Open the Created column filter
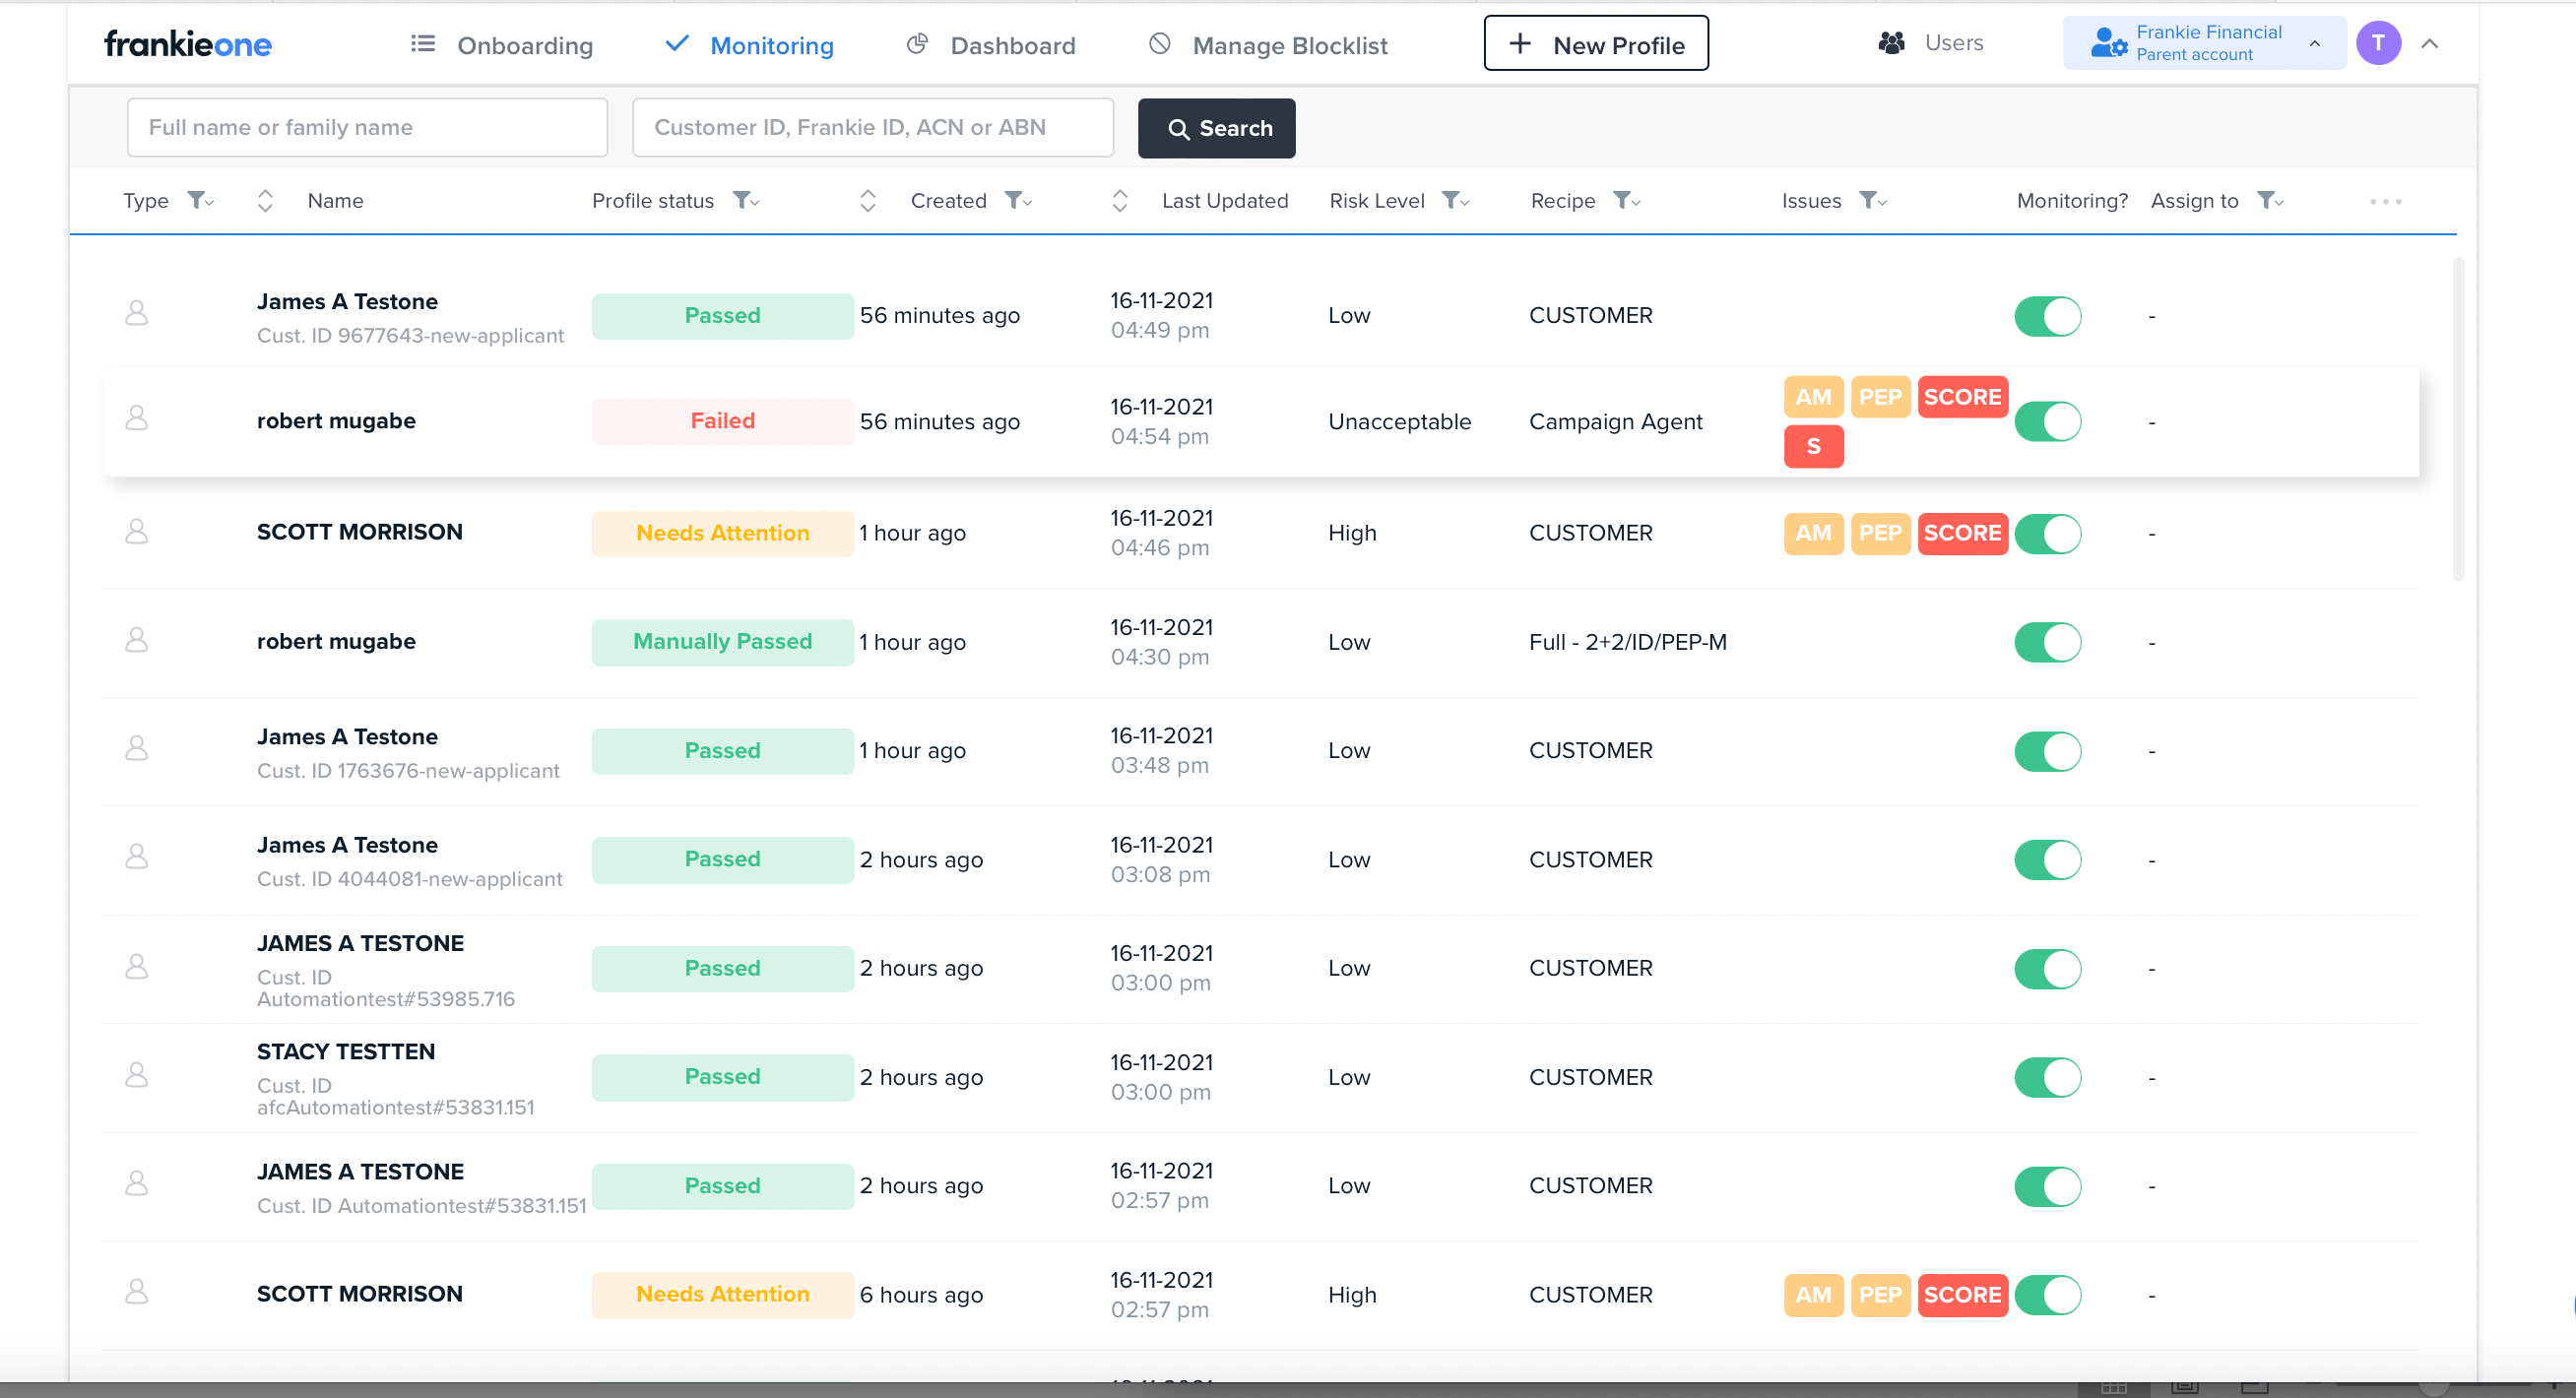The image size is (2576, 1398). click(1018, 201)
